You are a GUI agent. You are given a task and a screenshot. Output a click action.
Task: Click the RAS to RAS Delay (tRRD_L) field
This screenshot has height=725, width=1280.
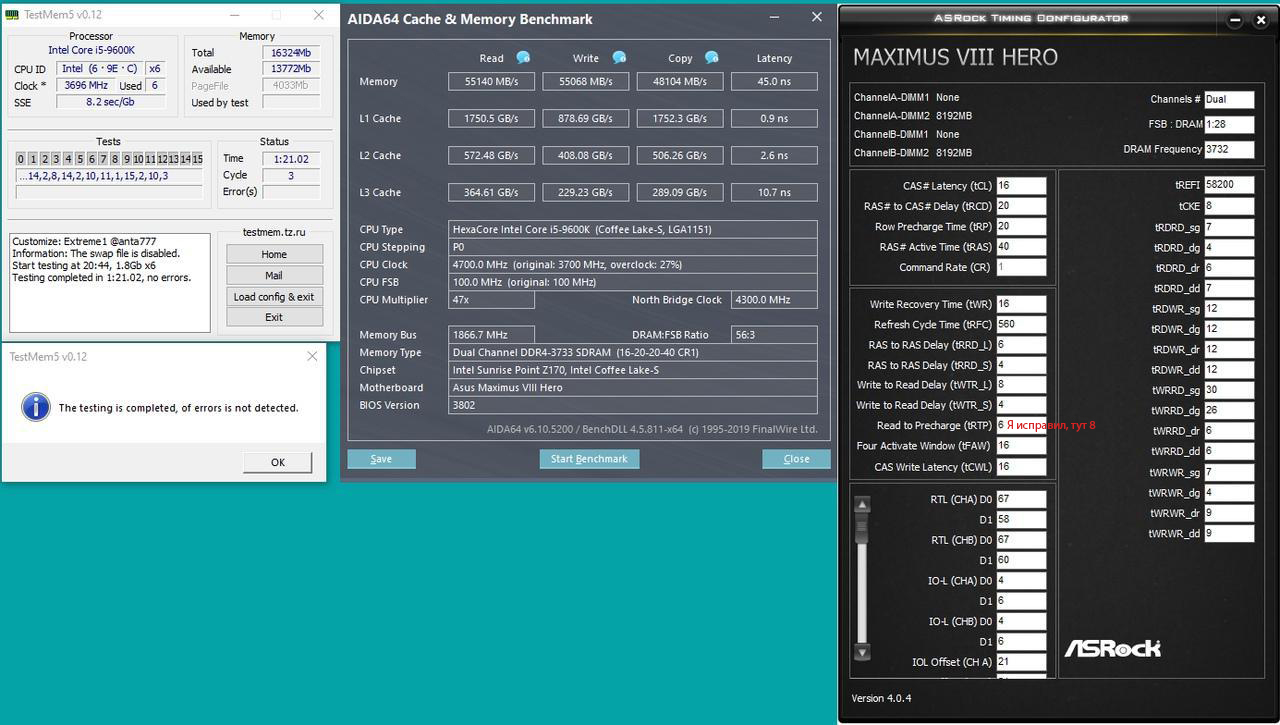pyautogui.click(x=1021, y=344)
